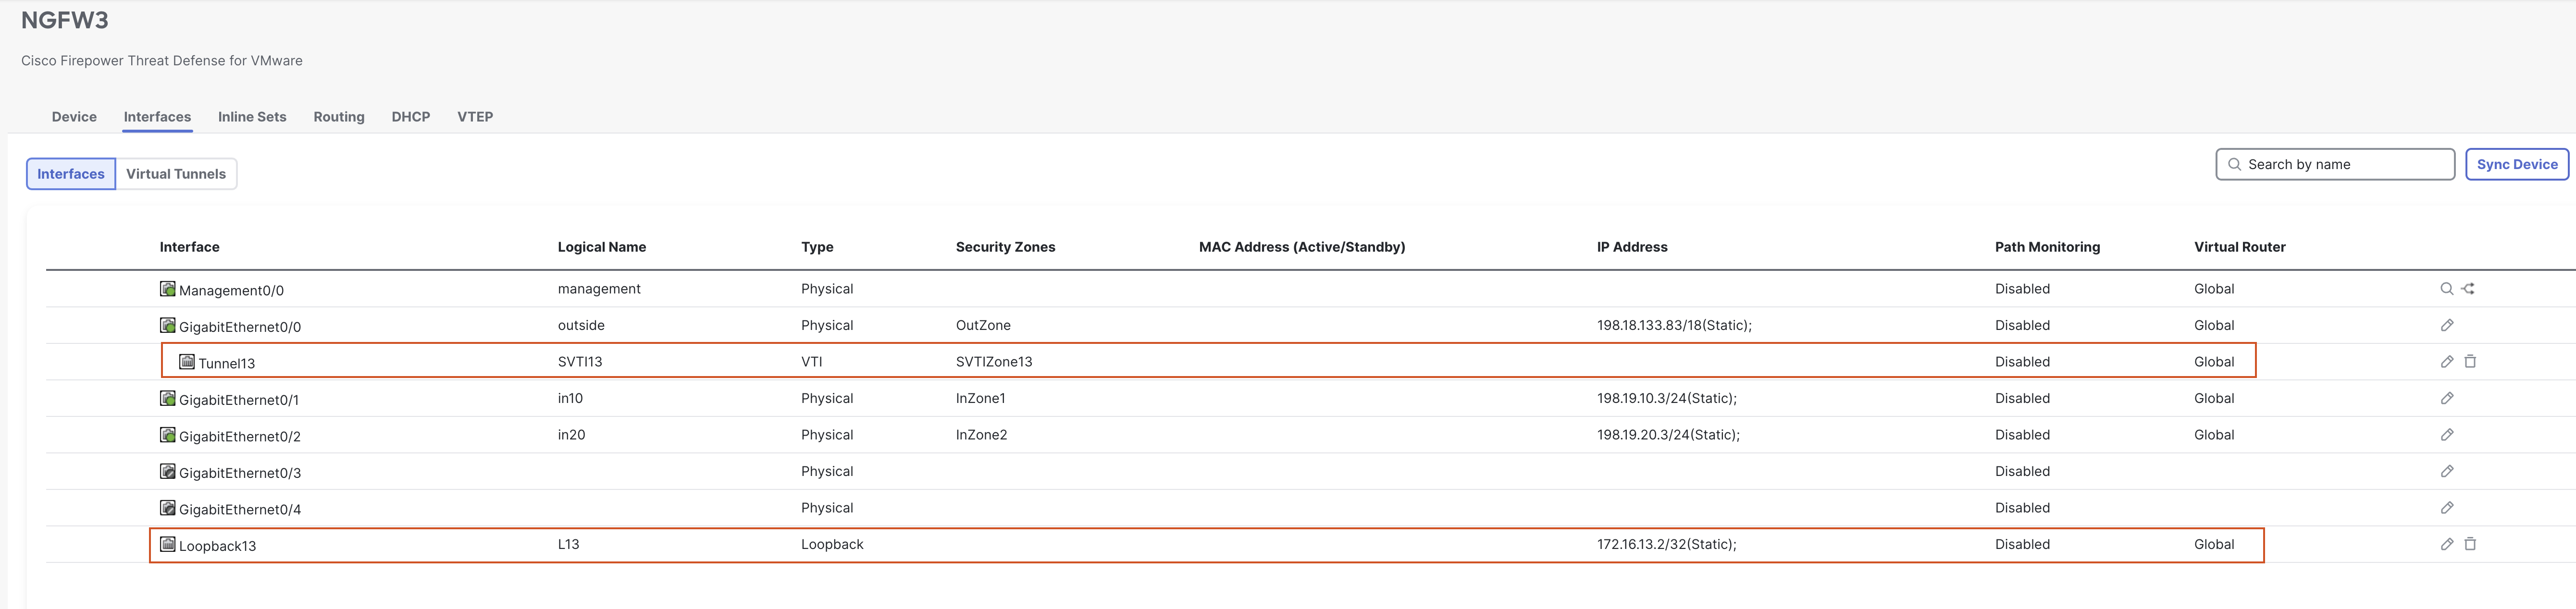
Task: Click the GigabitEthernet0/2 interface status icon
Action: [x=168, y=435]
